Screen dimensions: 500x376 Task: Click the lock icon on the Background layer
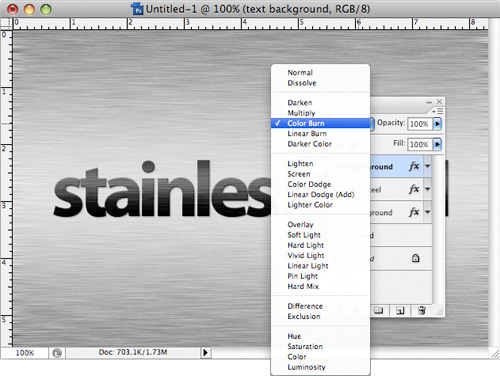[415, 258]
